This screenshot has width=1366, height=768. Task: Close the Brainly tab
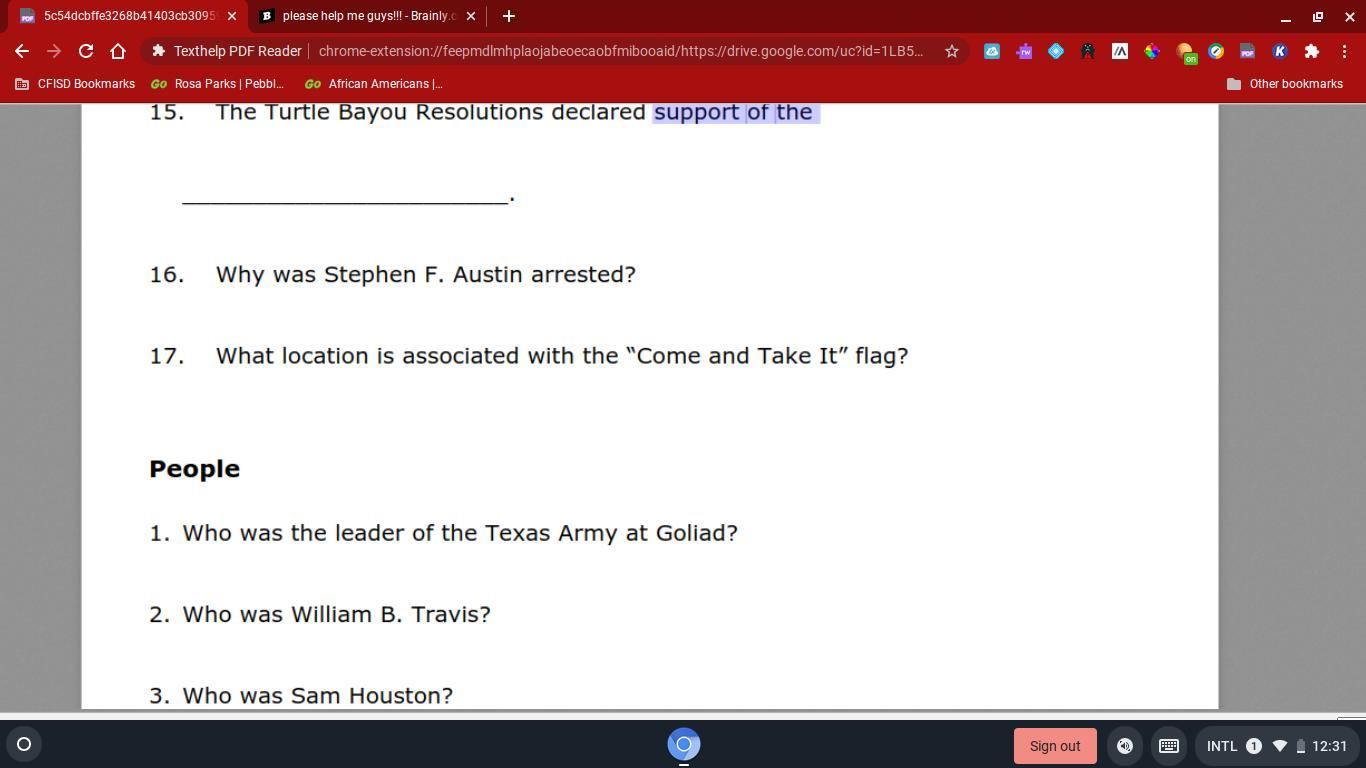click(x=471, y=16)
